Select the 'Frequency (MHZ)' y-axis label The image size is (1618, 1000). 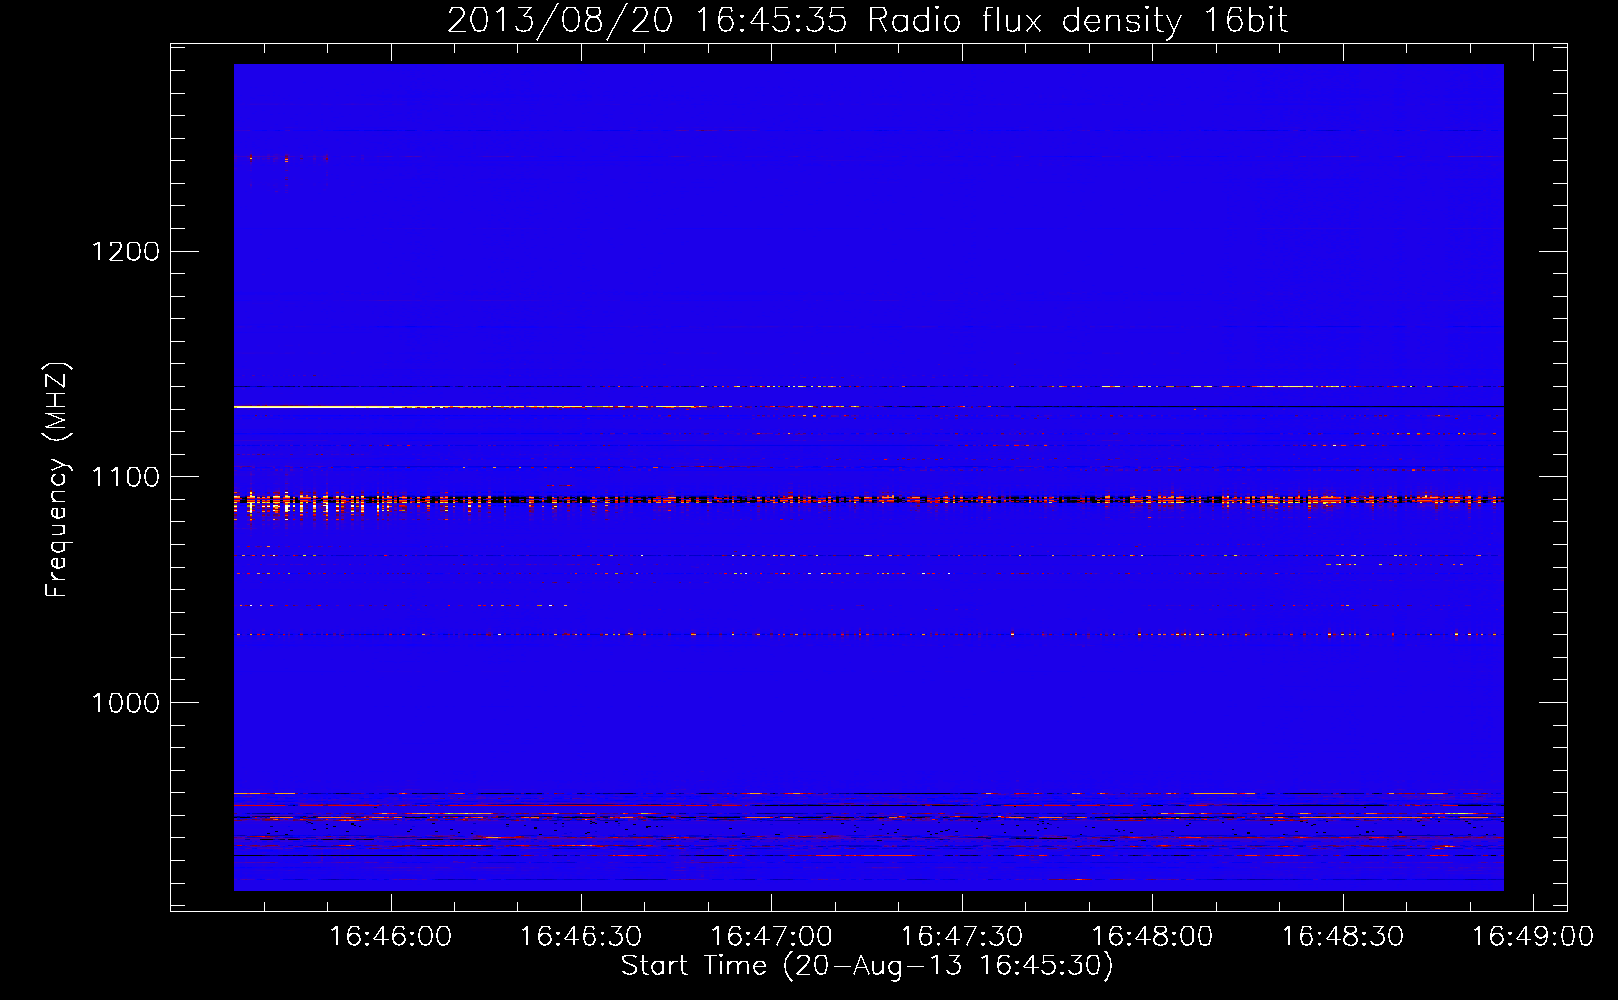[x=58, y=480]
